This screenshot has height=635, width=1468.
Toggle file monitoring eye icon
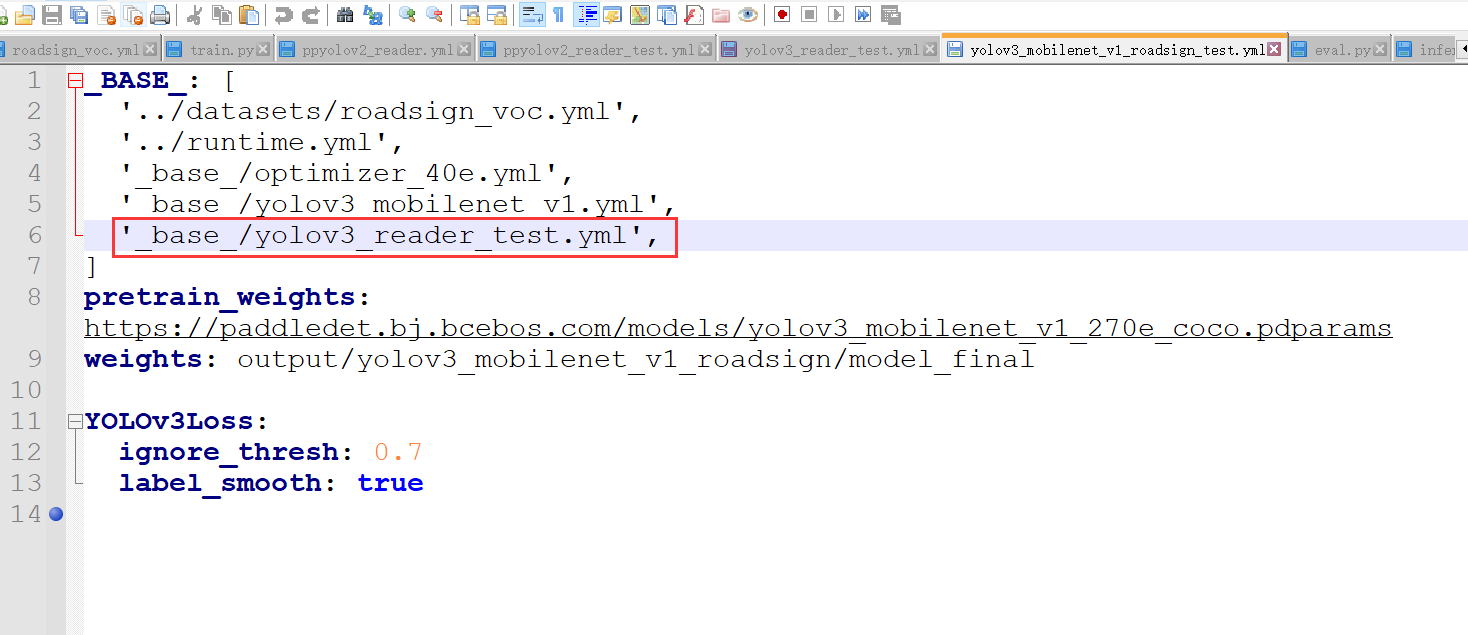tap(747, 15)
